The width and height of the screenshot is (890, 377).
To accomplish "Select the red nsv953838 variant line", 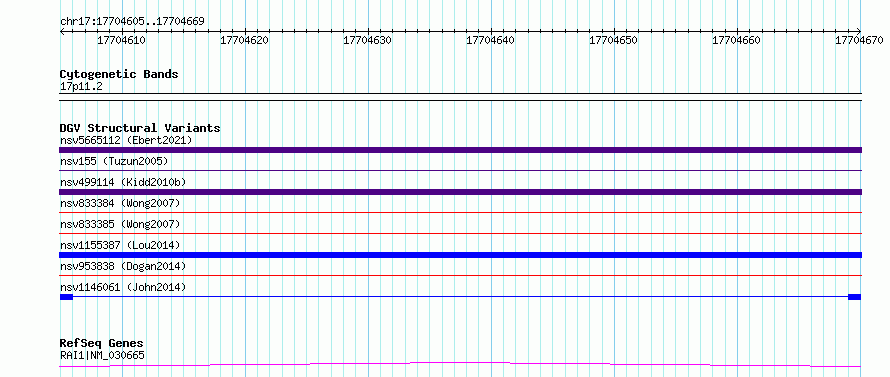I will (460, 275).
